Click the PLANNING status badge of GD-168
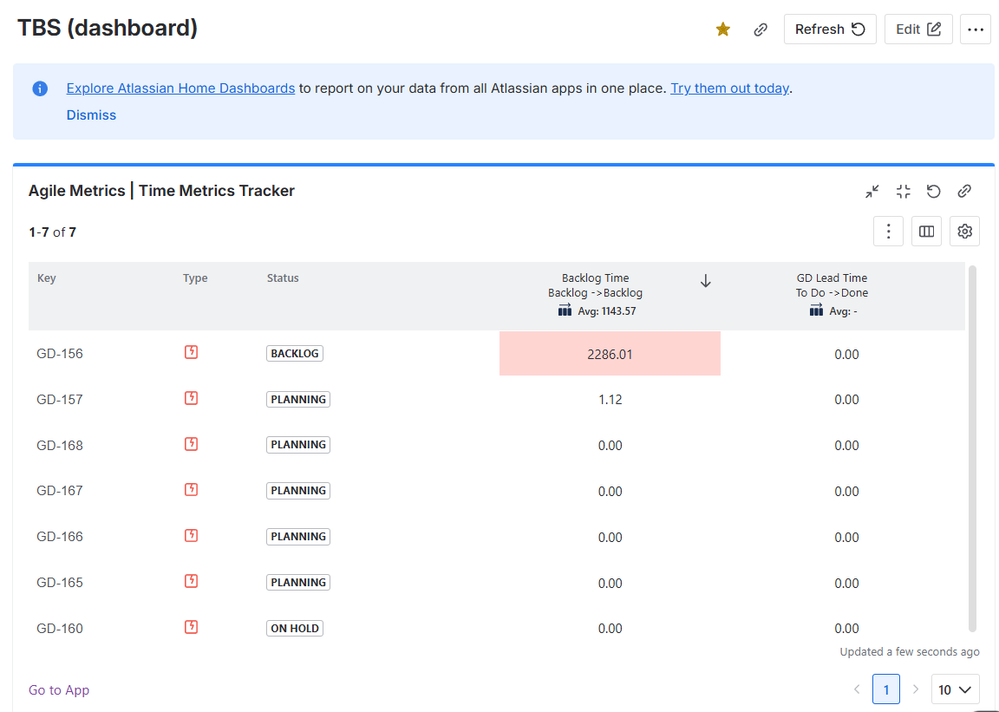Viewport: 999px width, 712px height. click(x=298, y=445)
